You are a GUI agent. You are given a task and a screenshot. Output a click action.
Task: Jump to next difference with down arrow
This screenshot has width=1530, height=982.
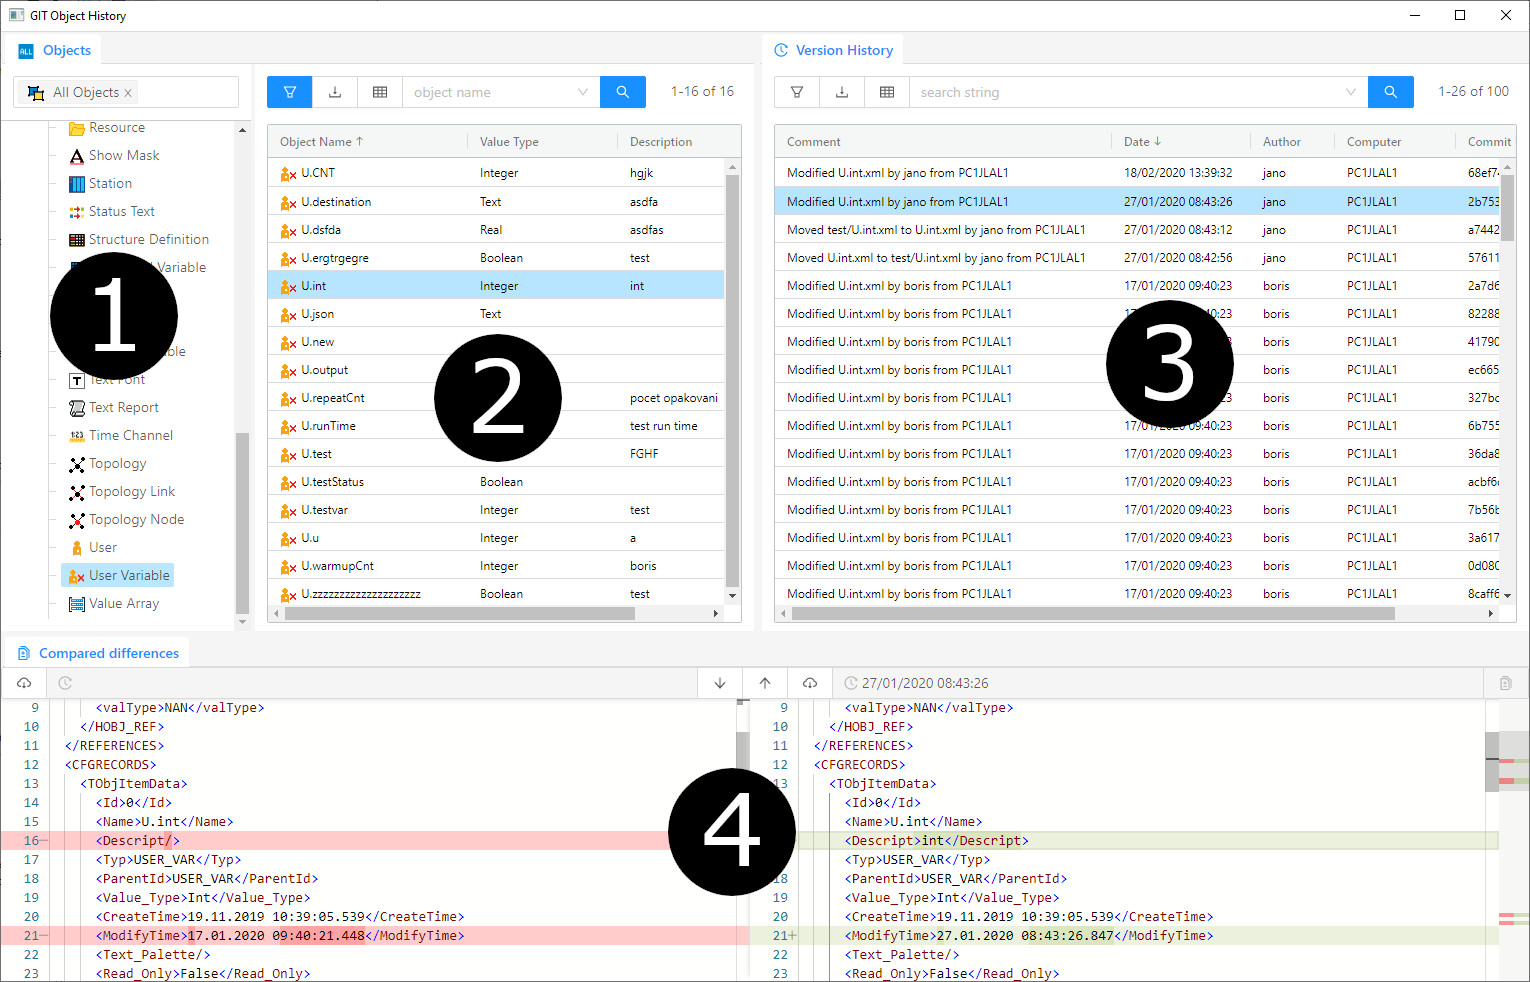click(x=720, y=683)
